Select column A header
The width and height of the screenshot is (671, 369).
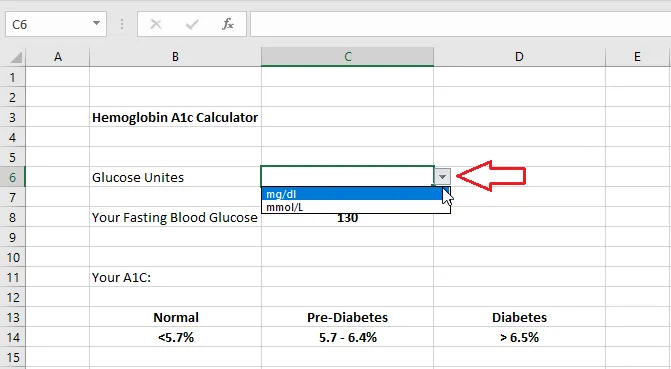[x=58, y=57]
